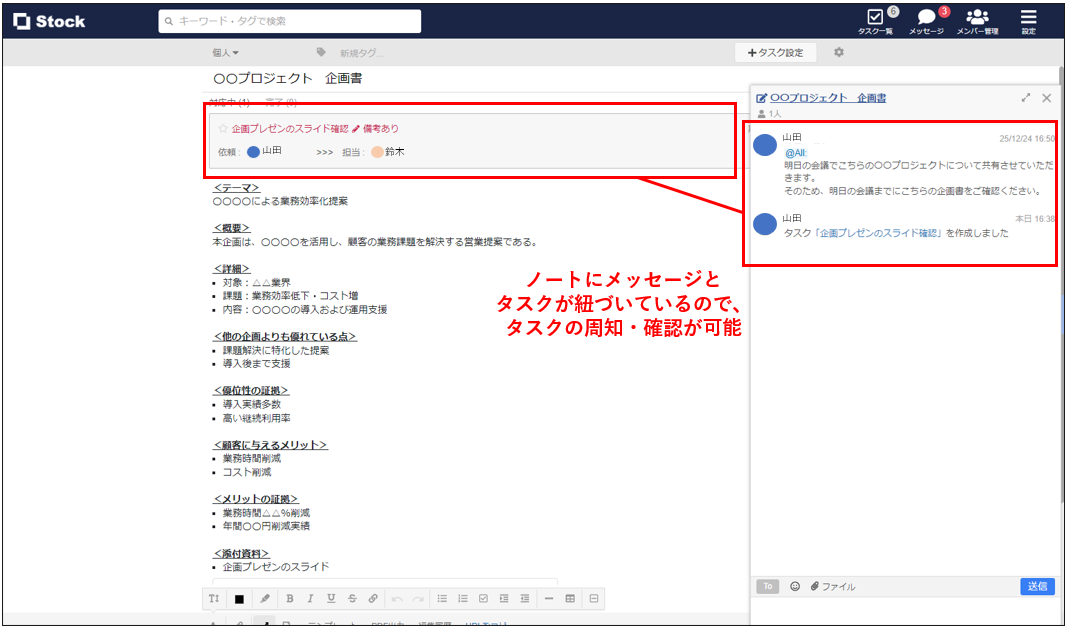Toggle checklist formatting in the editor toolbar
This screenshot has width=1070, height=632.
pos(484,598)
